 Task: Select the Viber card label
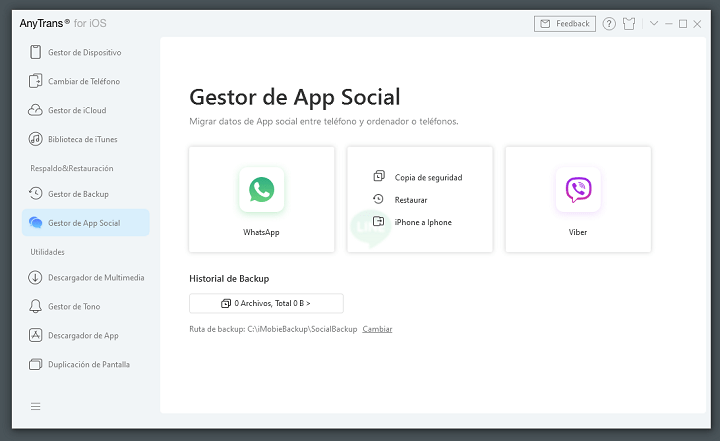578,232
